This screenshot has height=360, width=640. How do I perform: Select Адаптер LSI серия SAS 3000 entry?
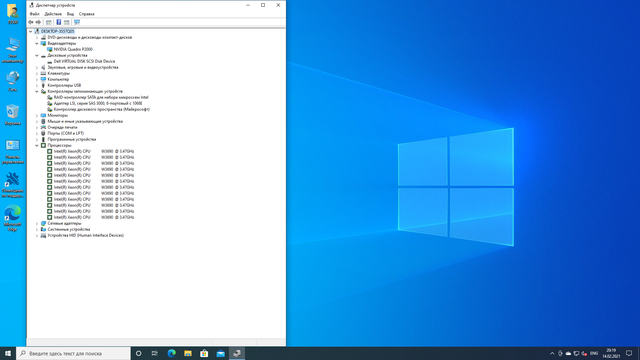tap(98, 103)
